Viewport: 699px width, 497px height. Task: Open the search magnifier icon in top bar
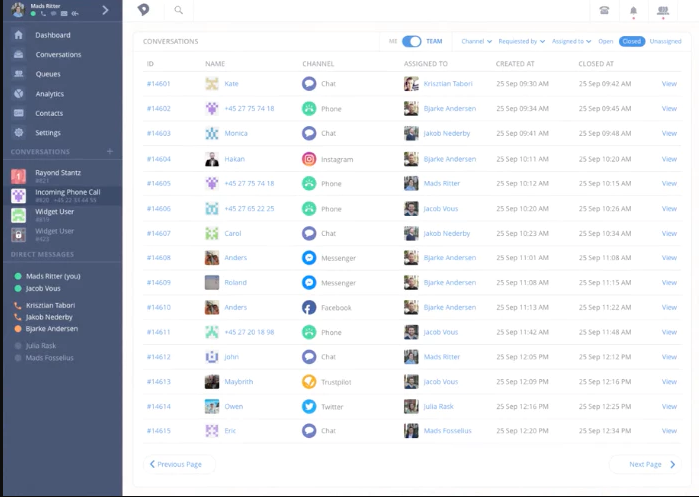(178, 10)
